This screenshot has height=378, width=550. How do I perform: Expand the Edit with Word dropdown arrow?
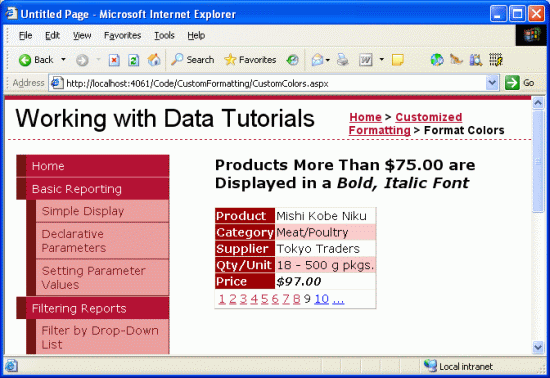(x=382, y=60)
